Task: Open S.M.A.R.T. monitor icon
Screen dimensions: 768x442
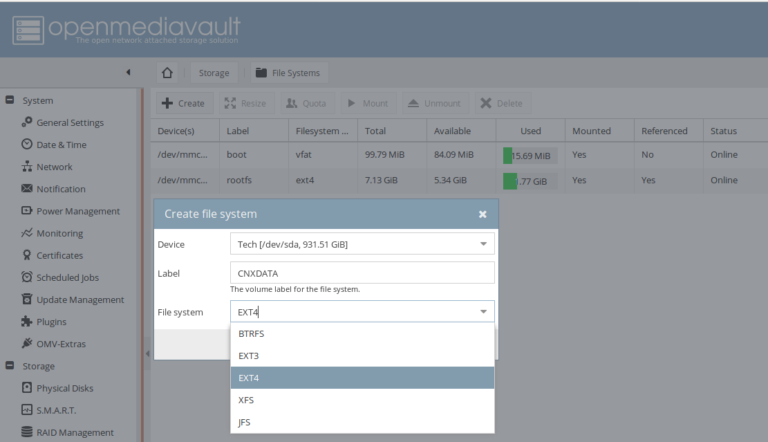Action: point(27,410)
